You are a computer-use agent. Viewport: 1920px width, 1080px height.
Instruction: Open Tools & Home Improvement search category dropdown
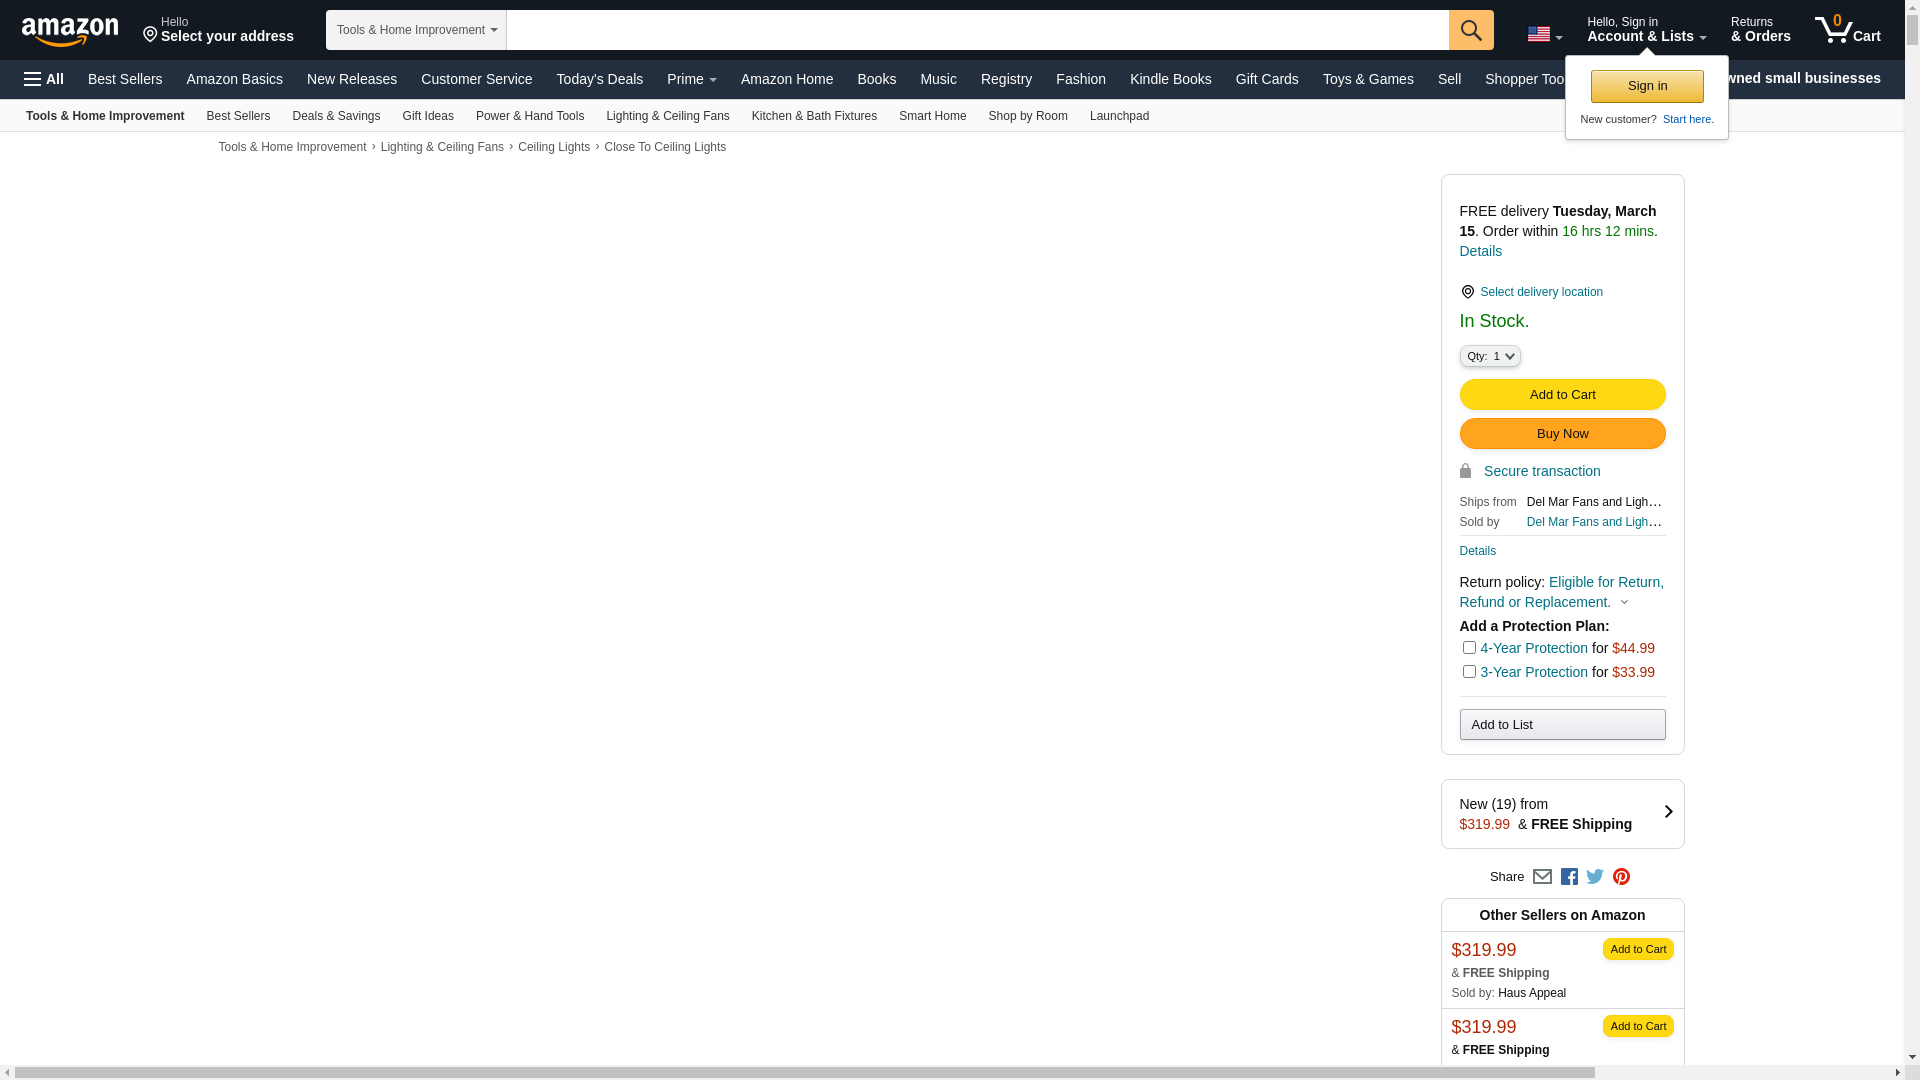tap(416, 30)
